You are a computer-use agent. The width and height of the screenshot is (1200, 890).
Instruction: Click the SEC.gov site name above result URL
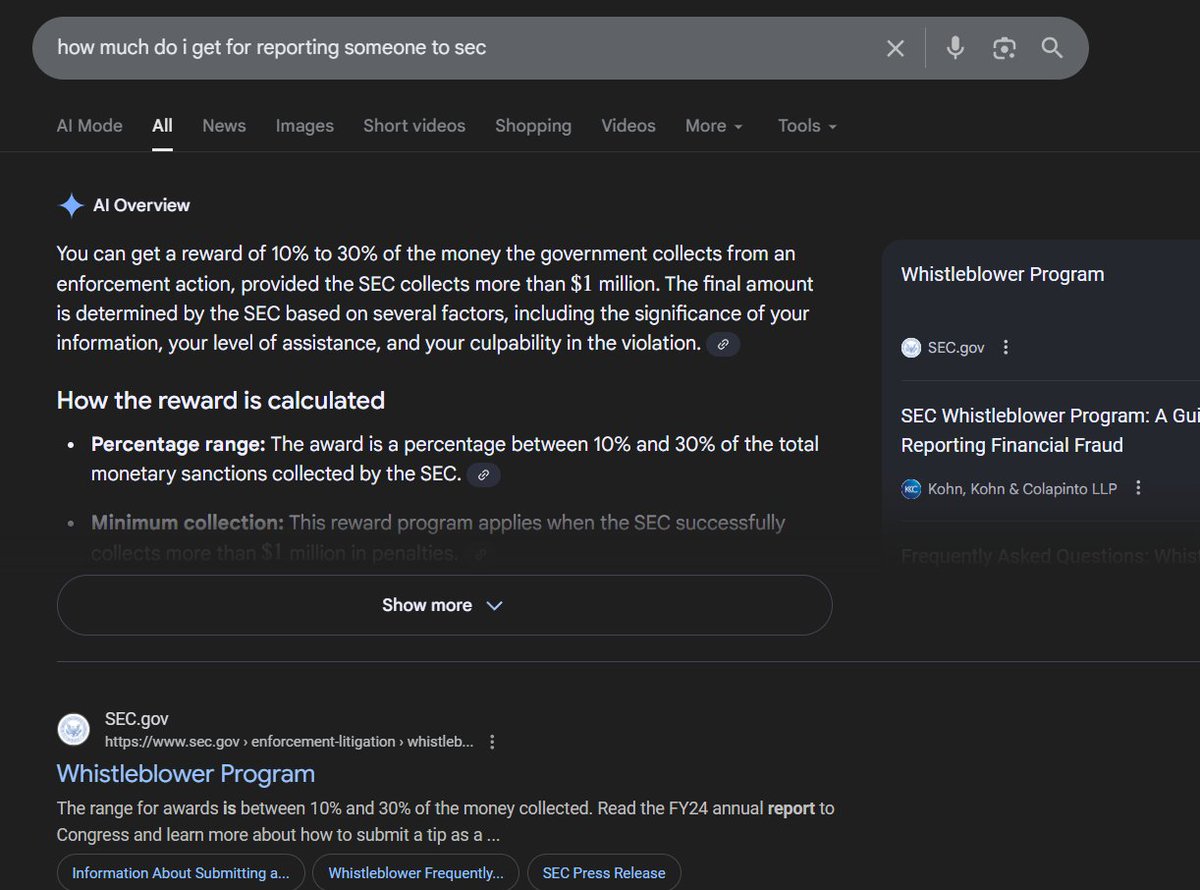[137, 719]
